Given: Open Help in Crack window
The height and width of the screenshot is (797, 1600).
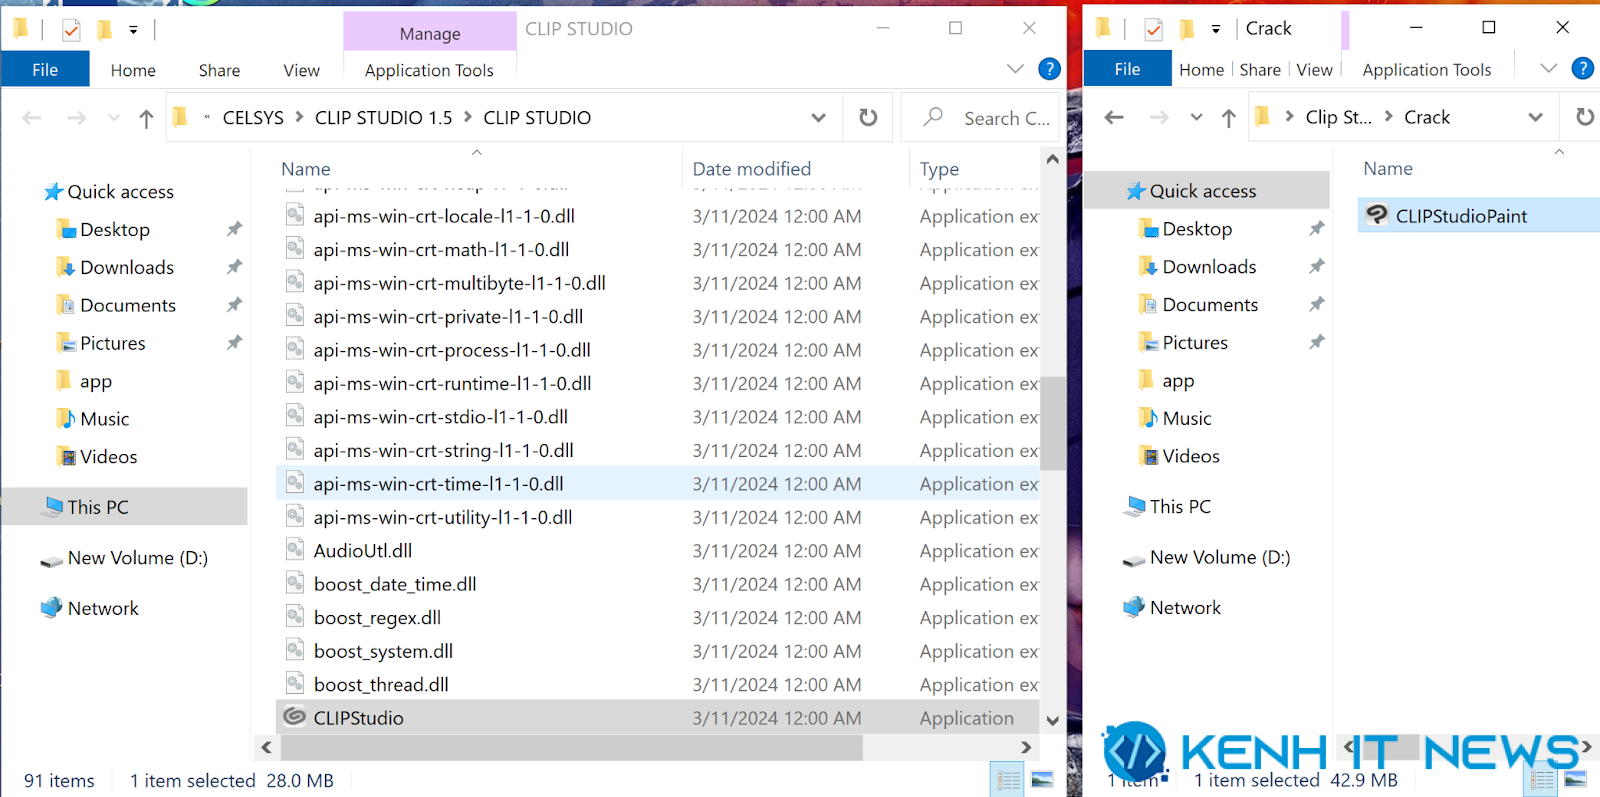Looking at the screenshot, I should coord(1582,69).
